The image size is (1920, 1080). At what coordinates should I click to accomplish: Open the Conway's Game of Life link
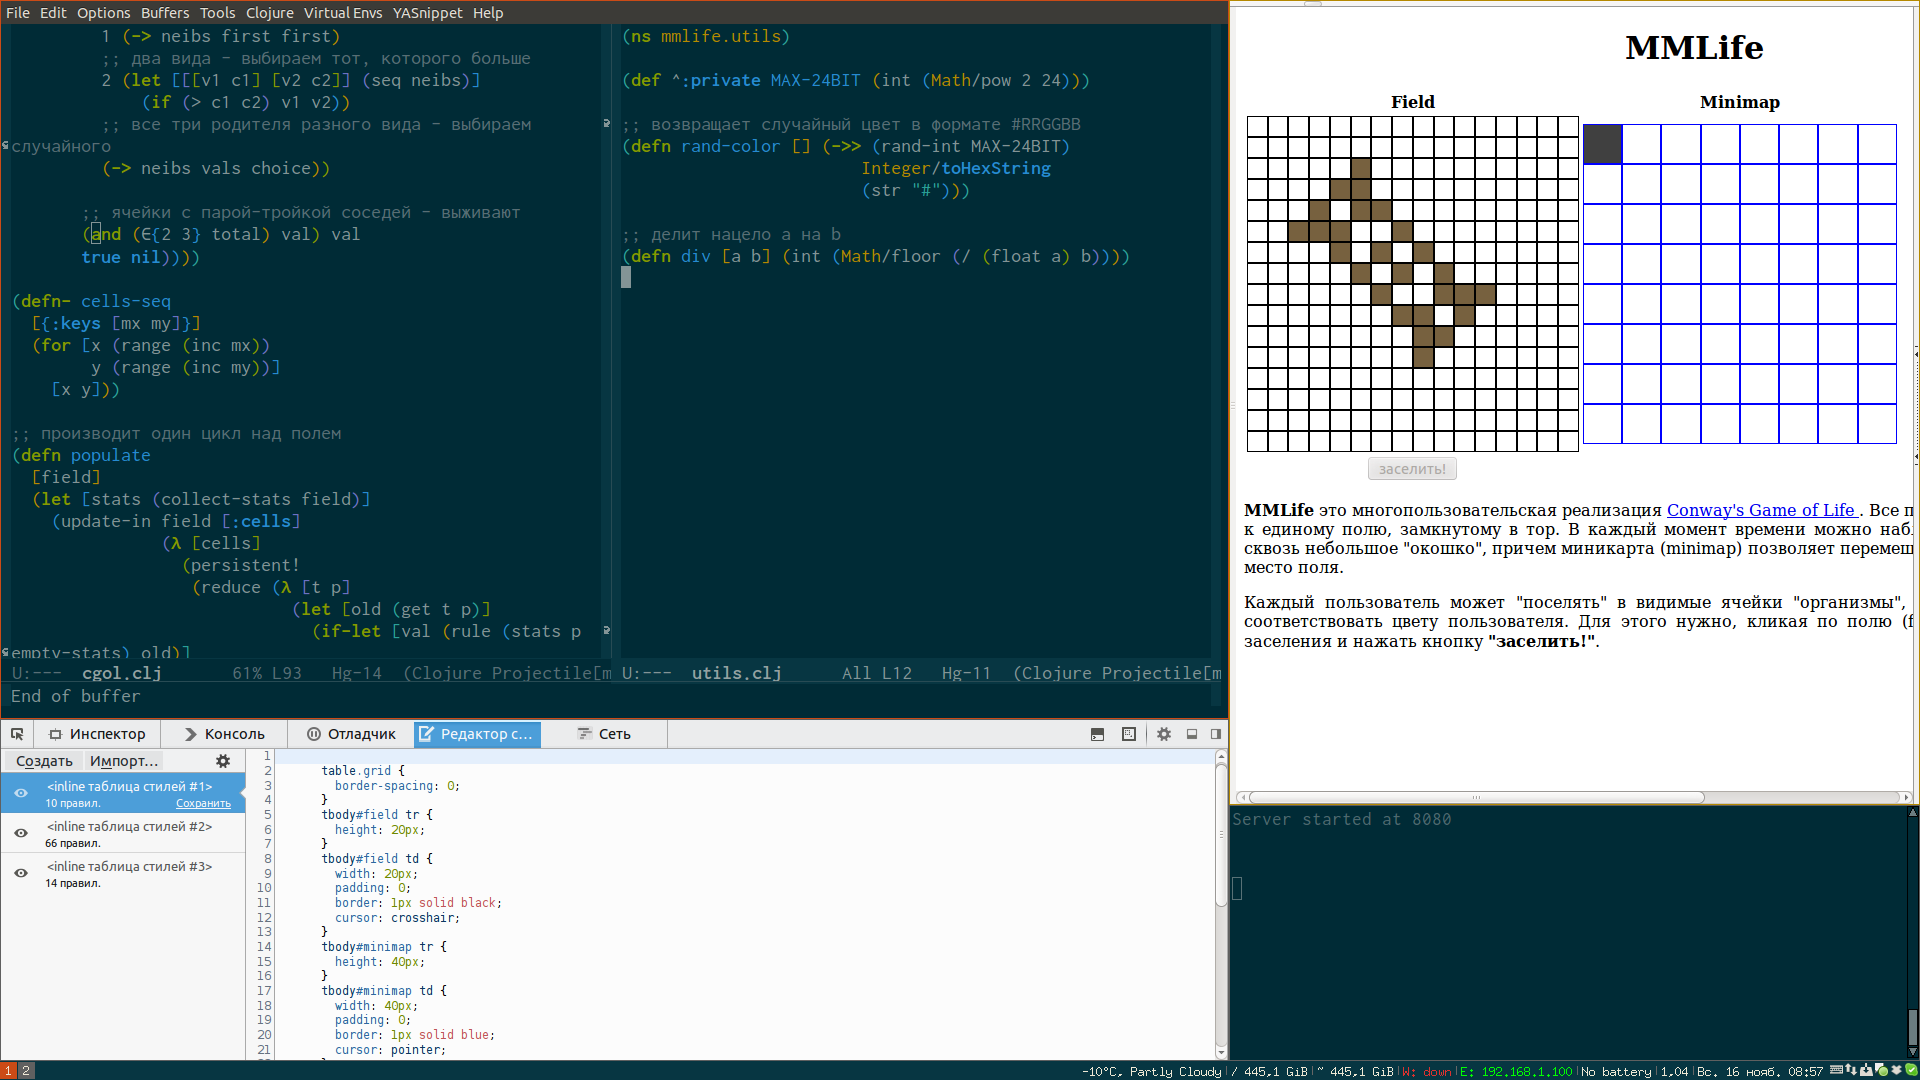click(1760, 510)
